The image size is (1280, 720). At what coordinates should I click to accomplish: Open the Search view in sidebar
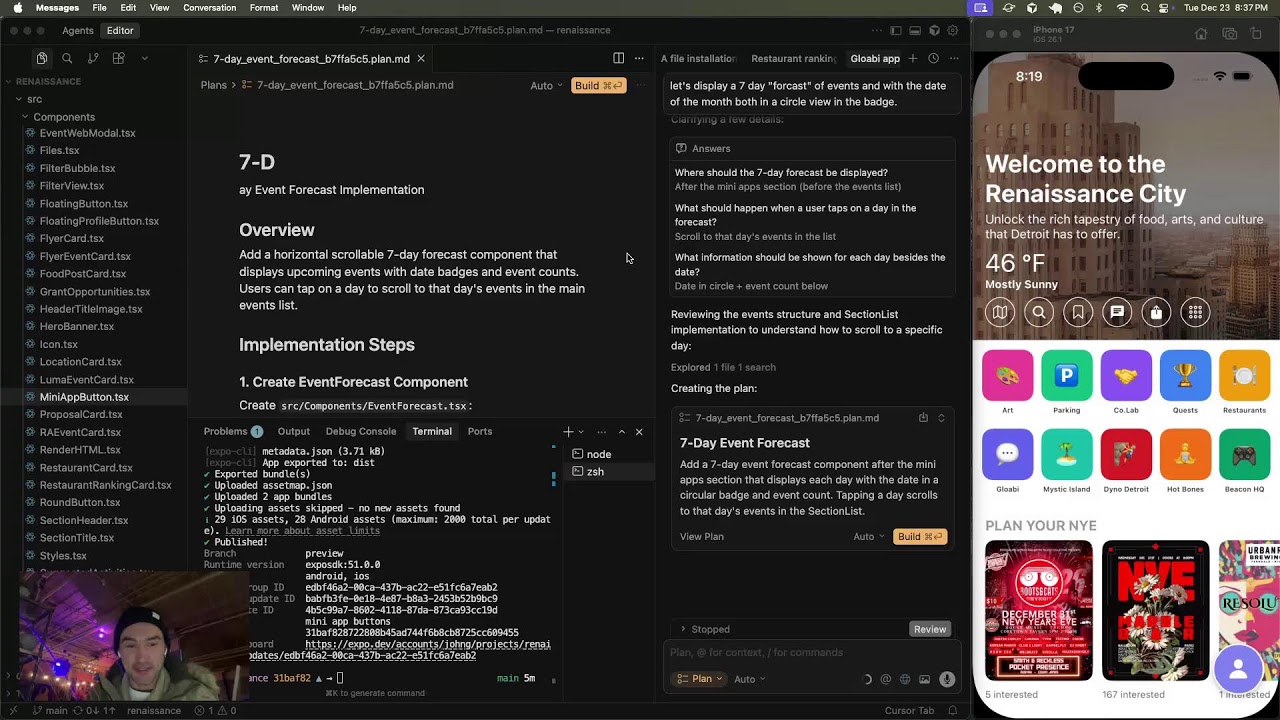click(x=67, y=58)
